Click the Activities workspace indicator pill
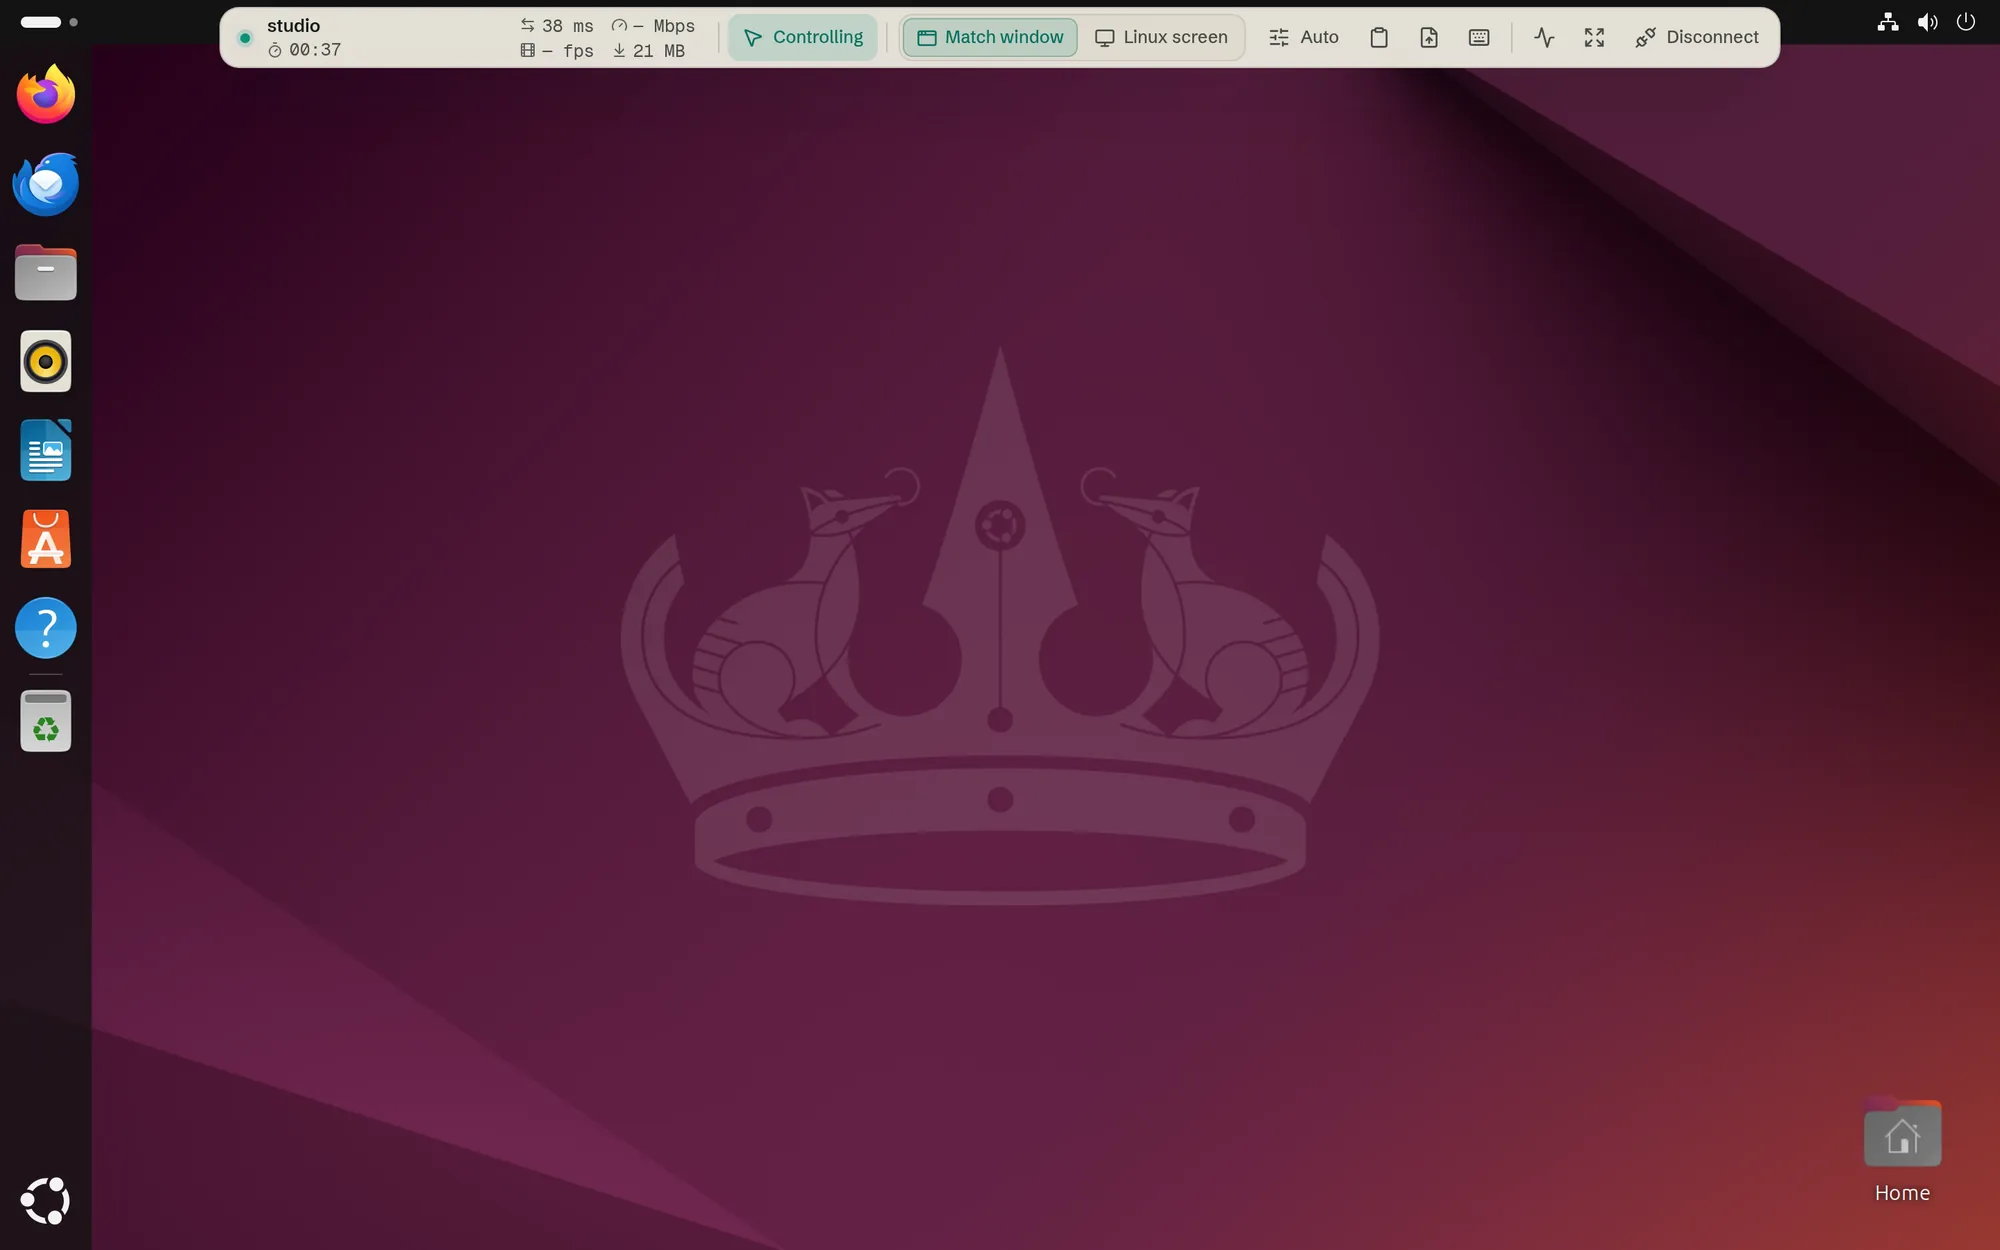2000x1250 pixels. click(x=41, y=22)
